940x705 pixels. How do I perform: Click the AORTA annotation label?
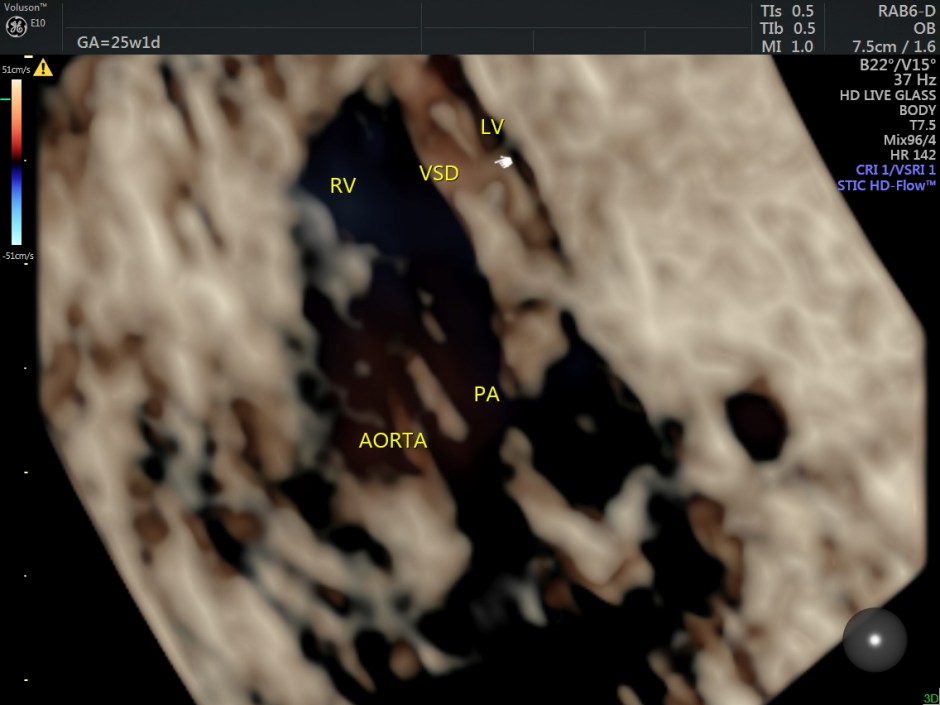[x=393, y=440]
